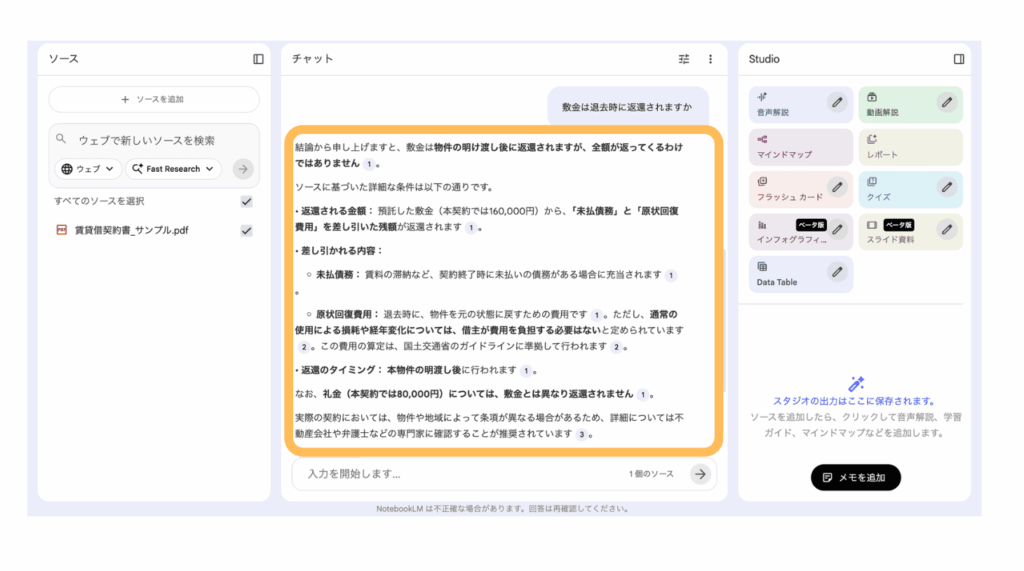The image size is (1024, 571).
Task: Open レポート tile
Action: tap(910, 147)
